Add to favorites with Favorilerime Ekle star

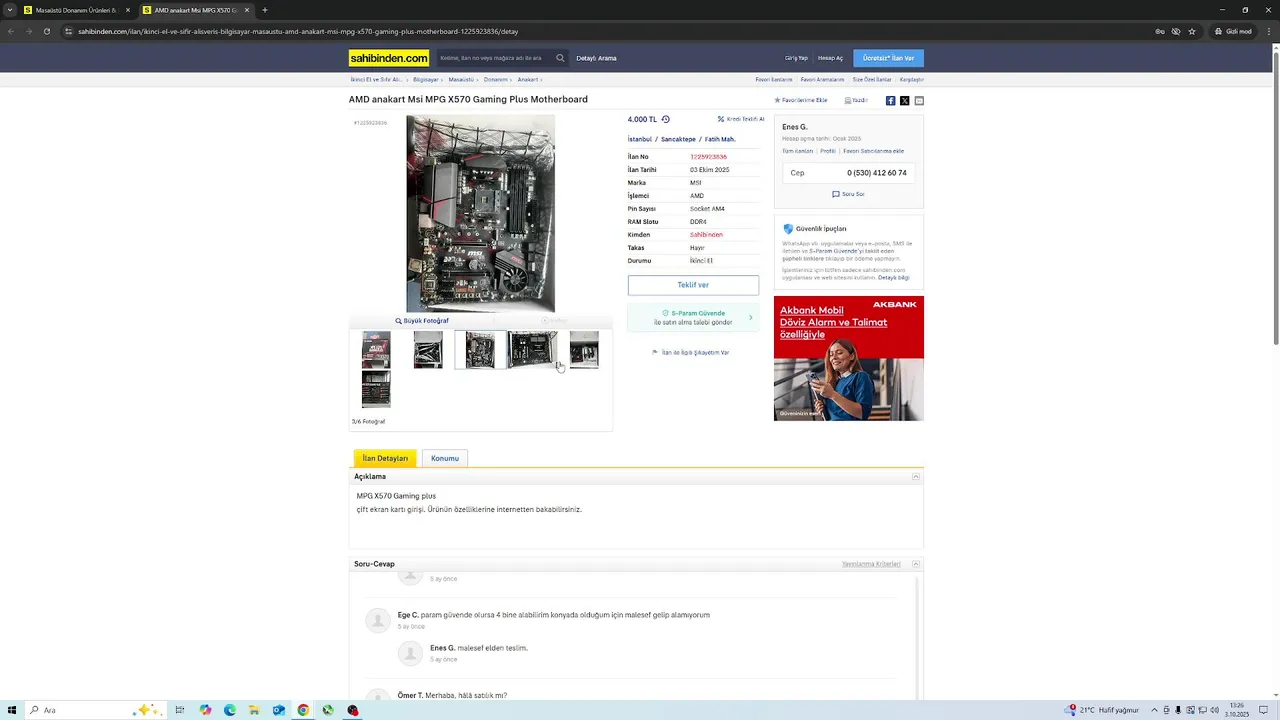[801, 100]
